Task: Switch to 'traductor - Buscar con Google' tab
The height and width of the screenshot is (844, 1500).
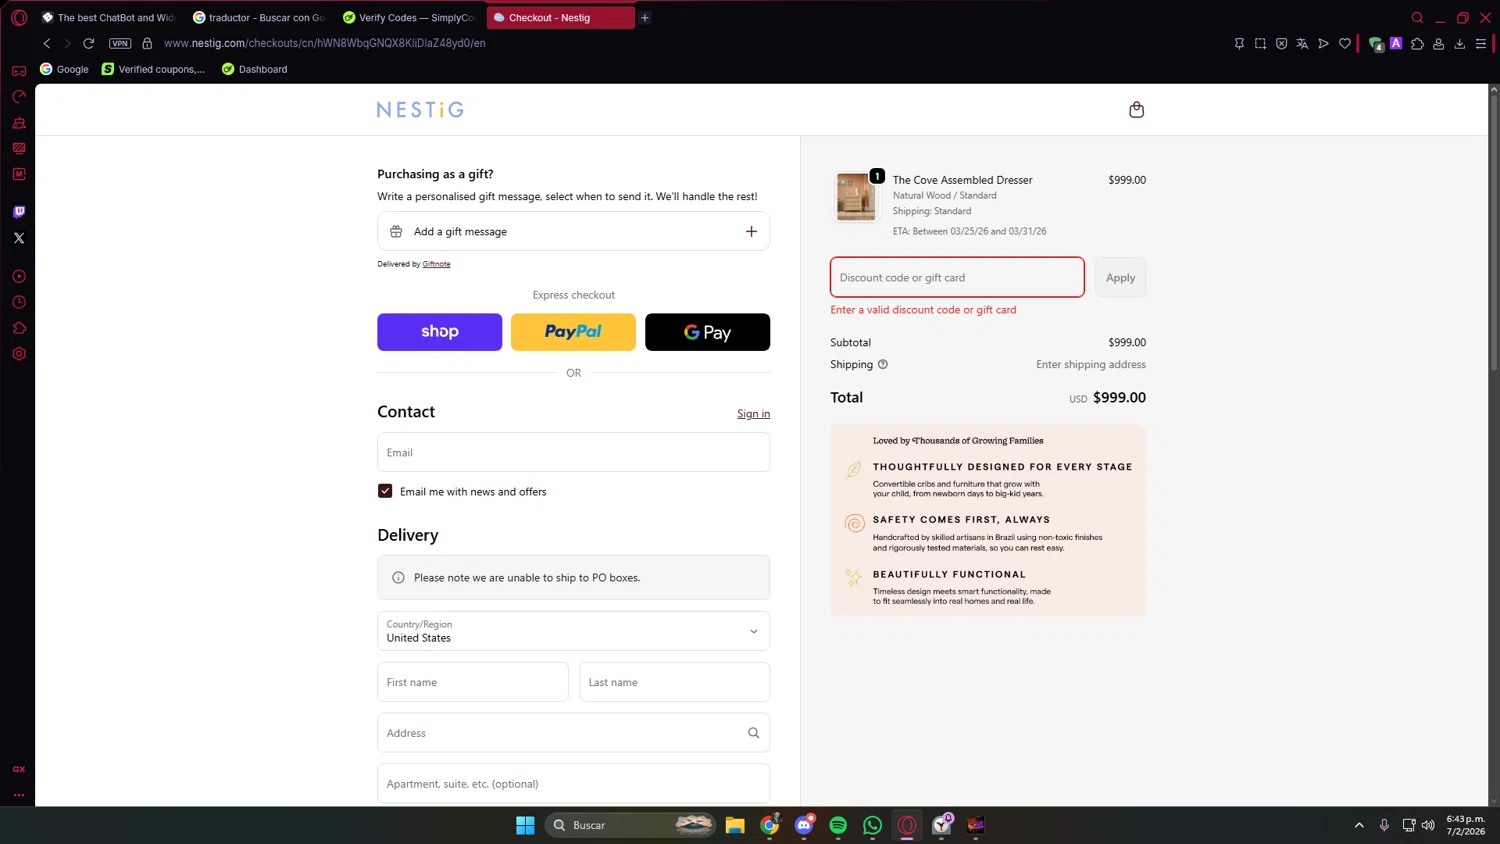Action: [259, 18]
